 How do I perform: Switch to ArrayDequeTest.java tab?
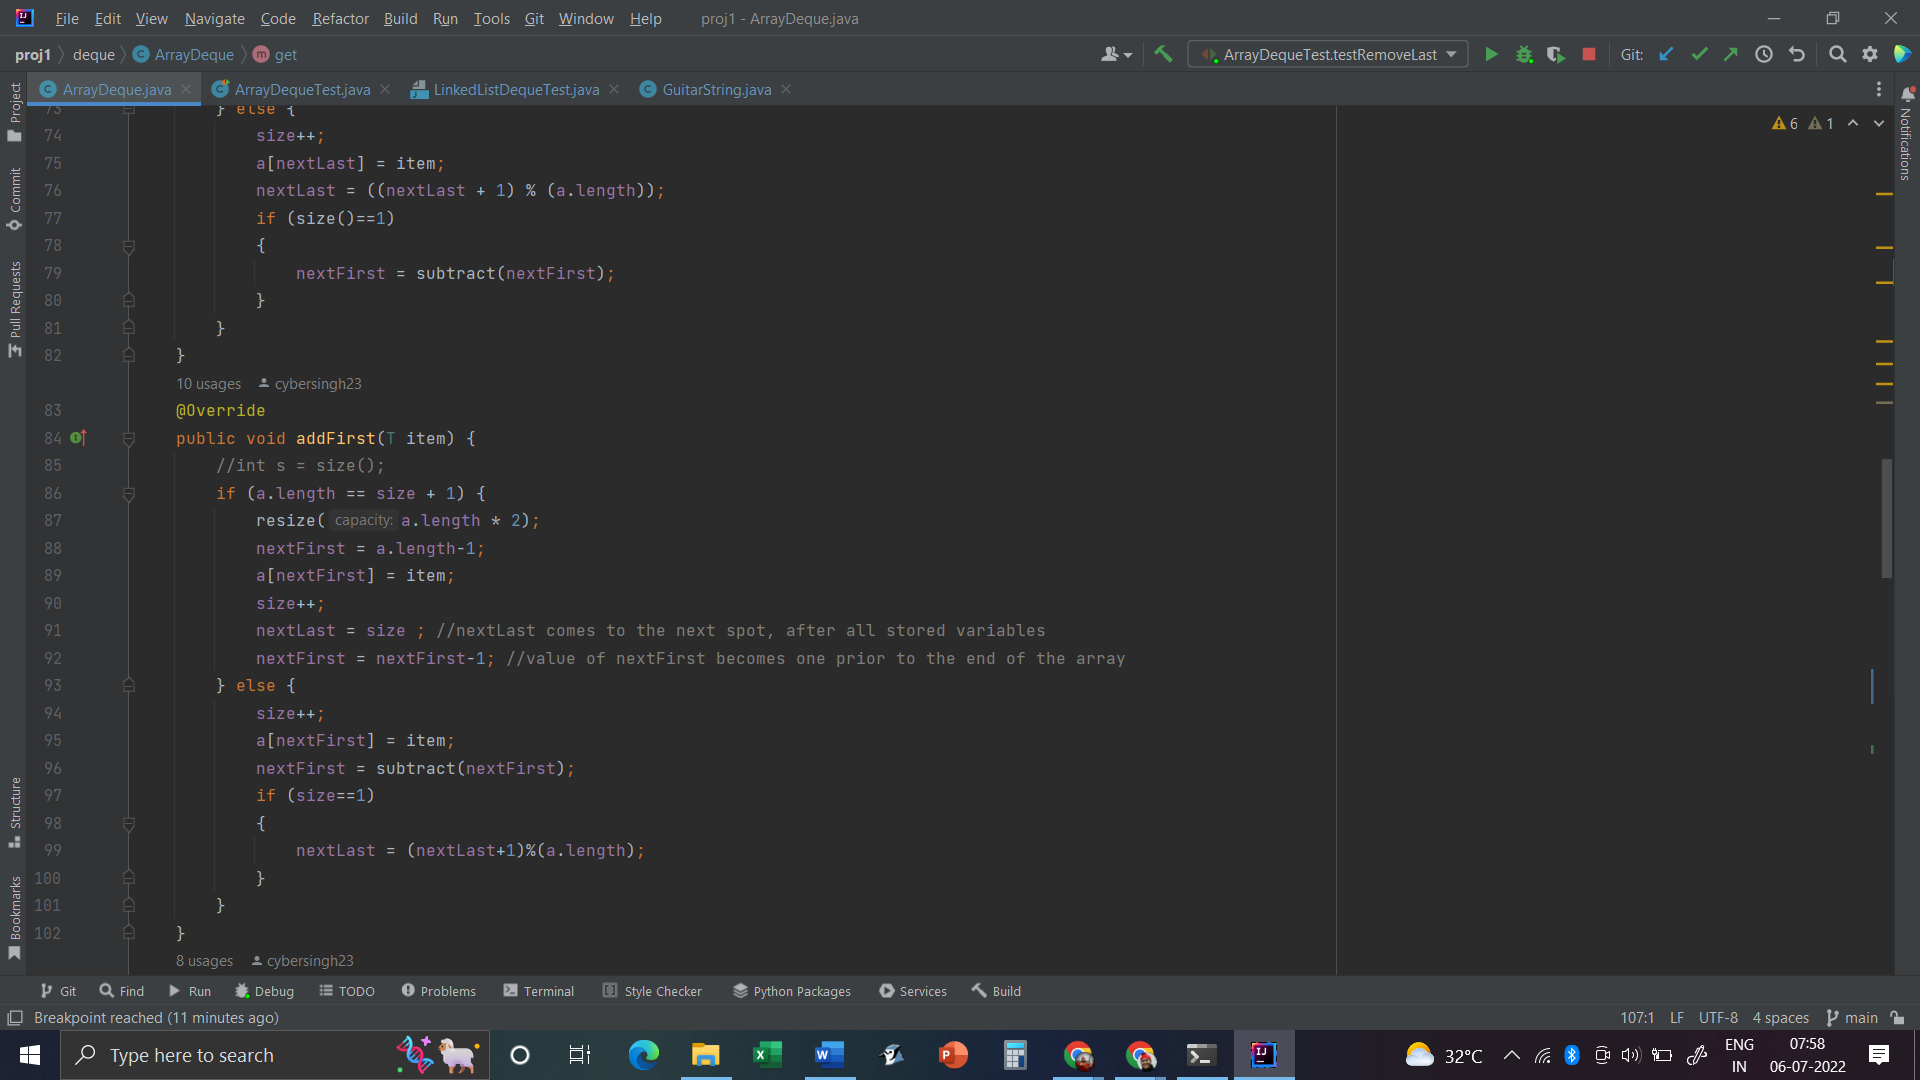(302, 90)
